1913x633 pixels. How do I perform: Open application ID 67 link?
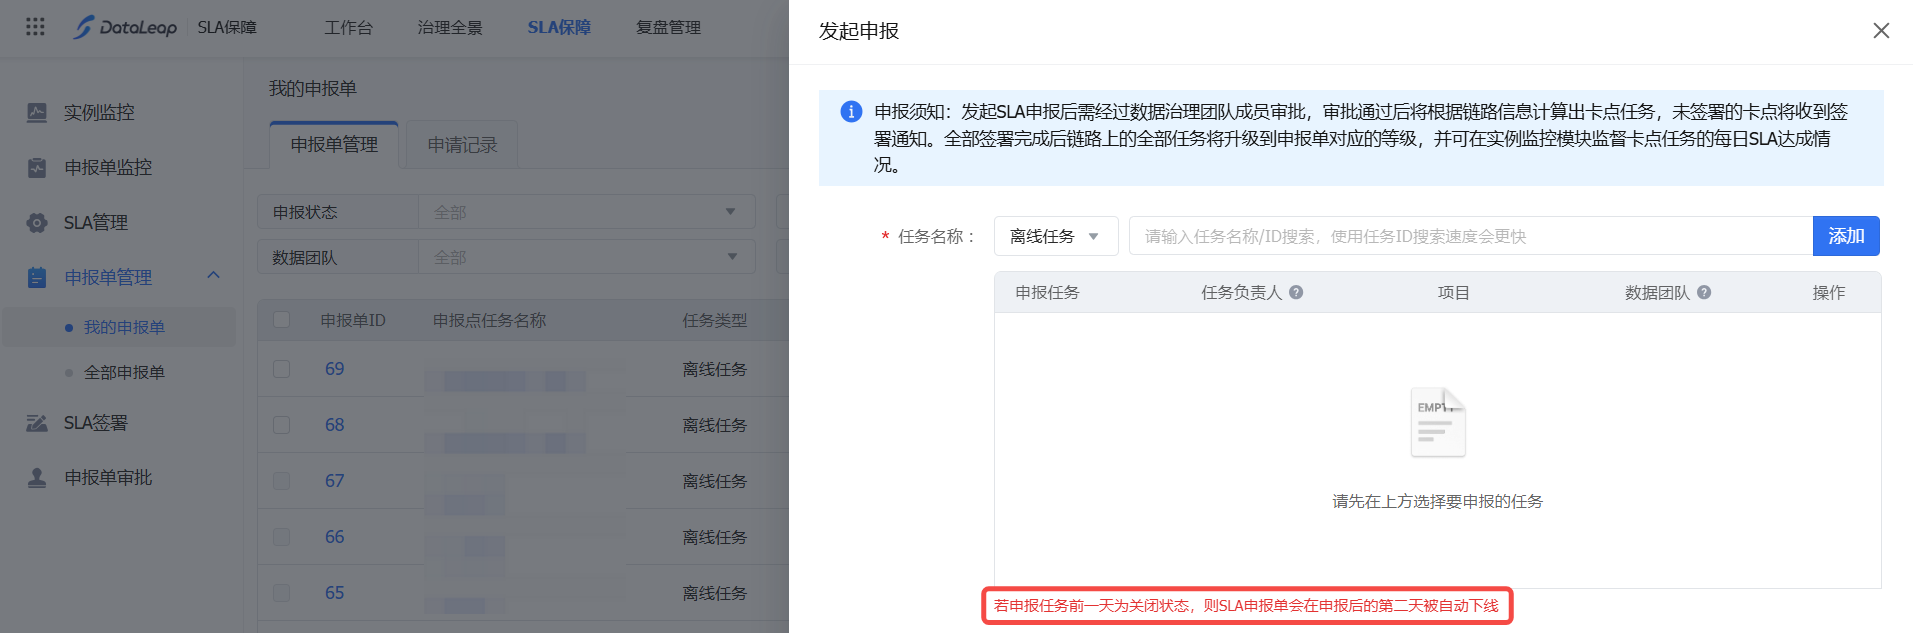point(334,481)
